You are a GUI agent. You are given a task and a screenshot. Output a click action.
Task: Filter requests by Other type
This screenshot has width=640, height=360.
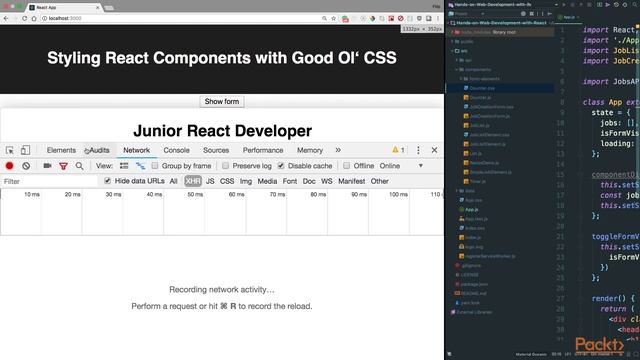[380, 181]
